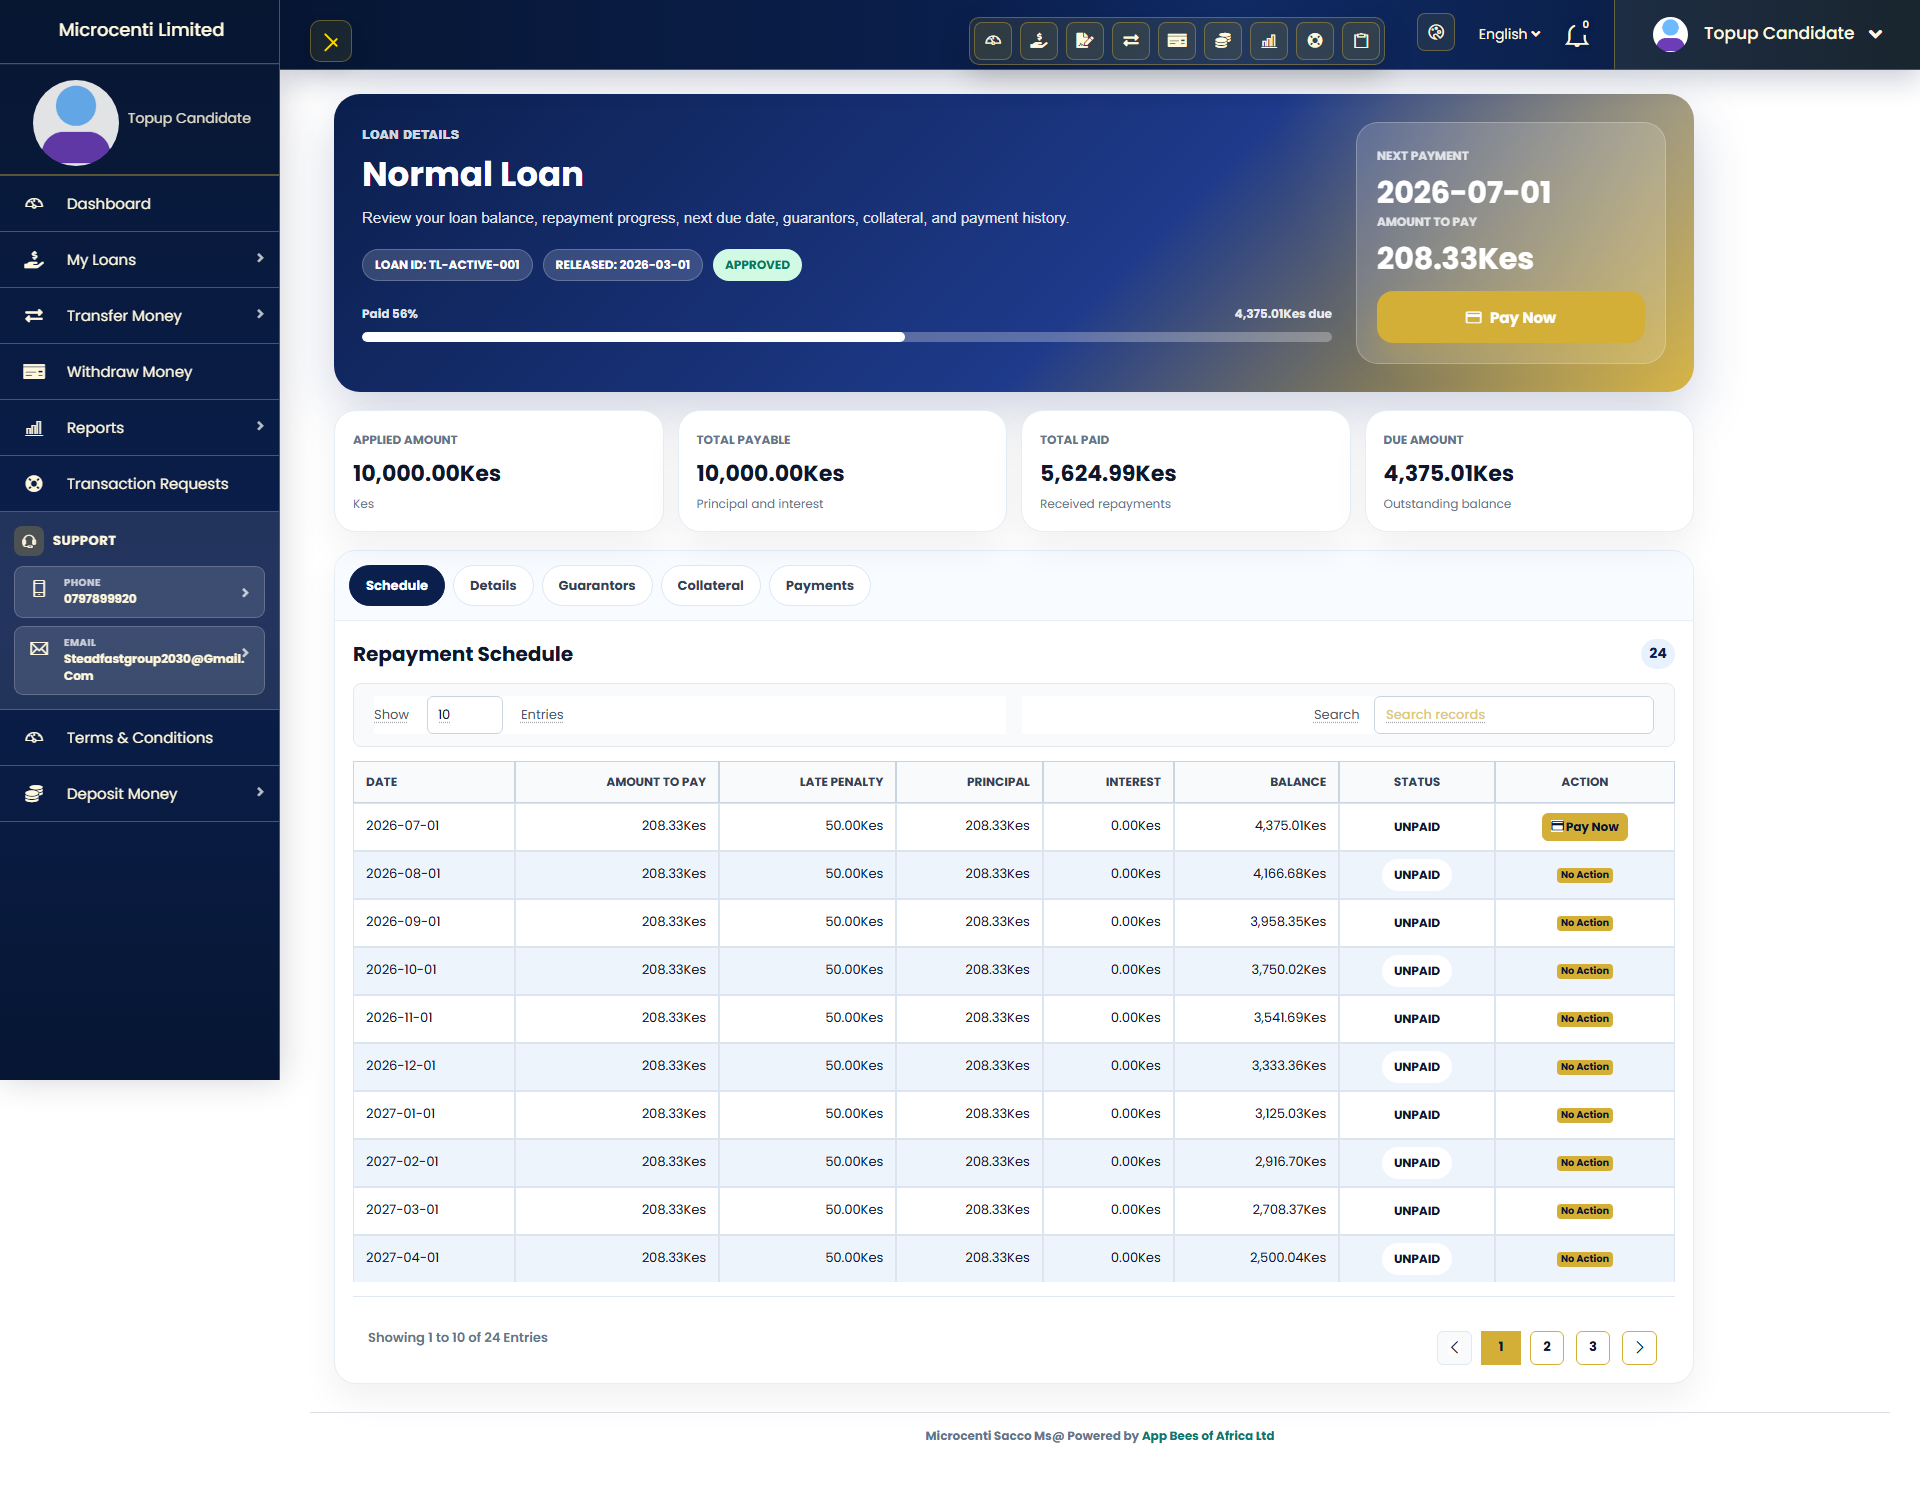Open the Topup Candidate account menu chevron

(1876, 34)
